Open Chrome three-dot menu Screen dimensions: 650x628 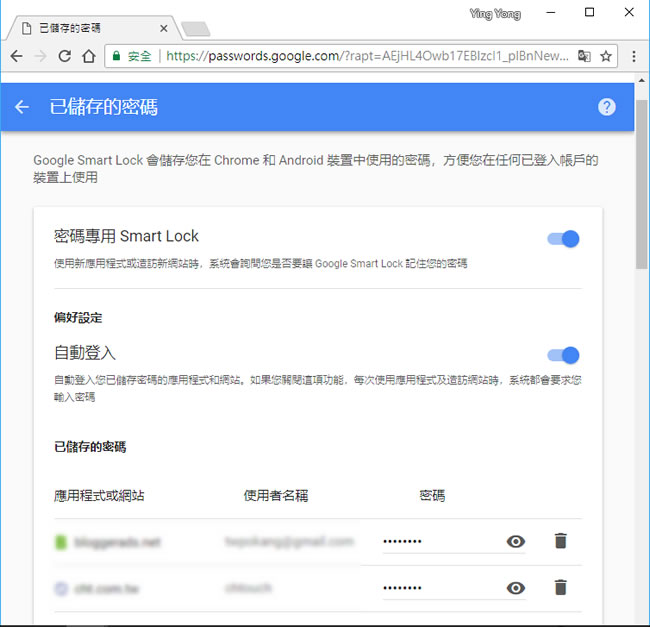pos(633,56)
